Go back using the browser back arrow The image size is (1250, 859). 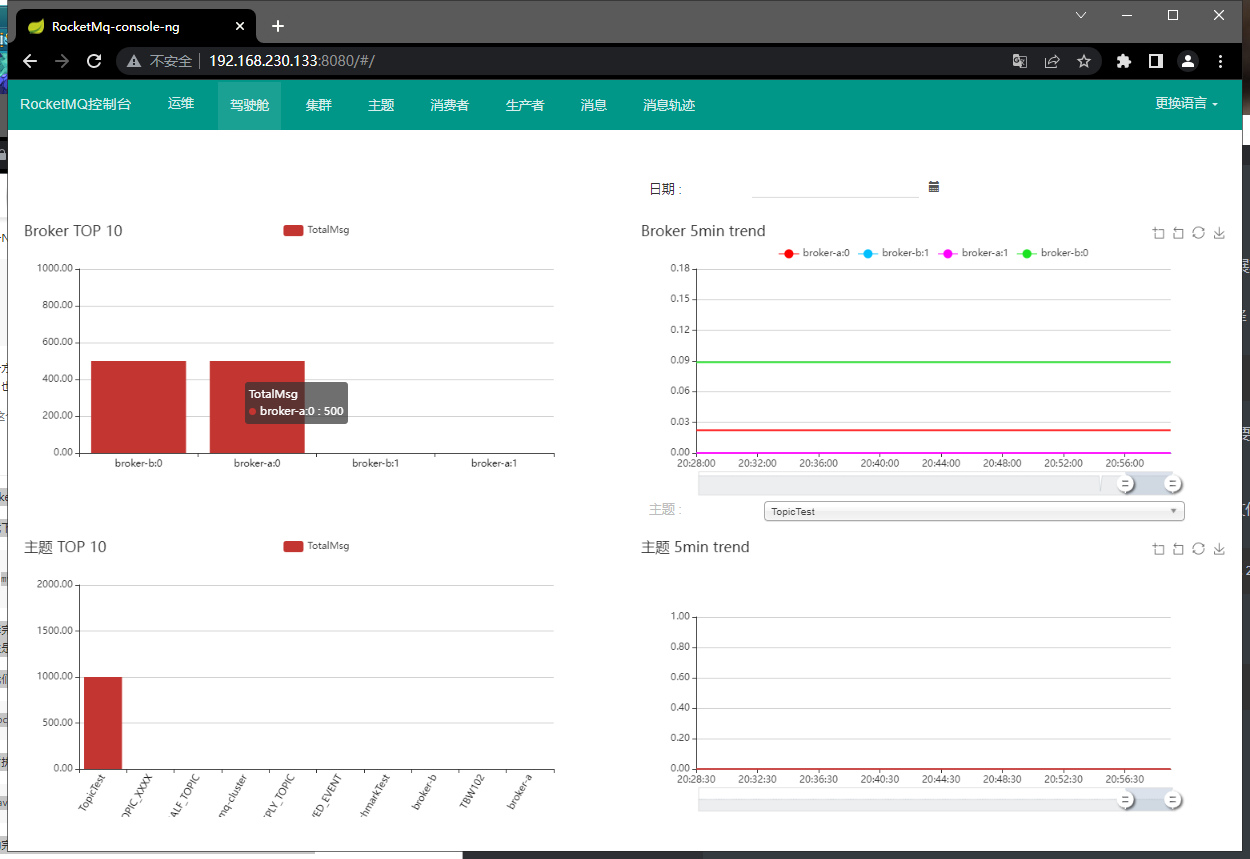tap(30, 61)
